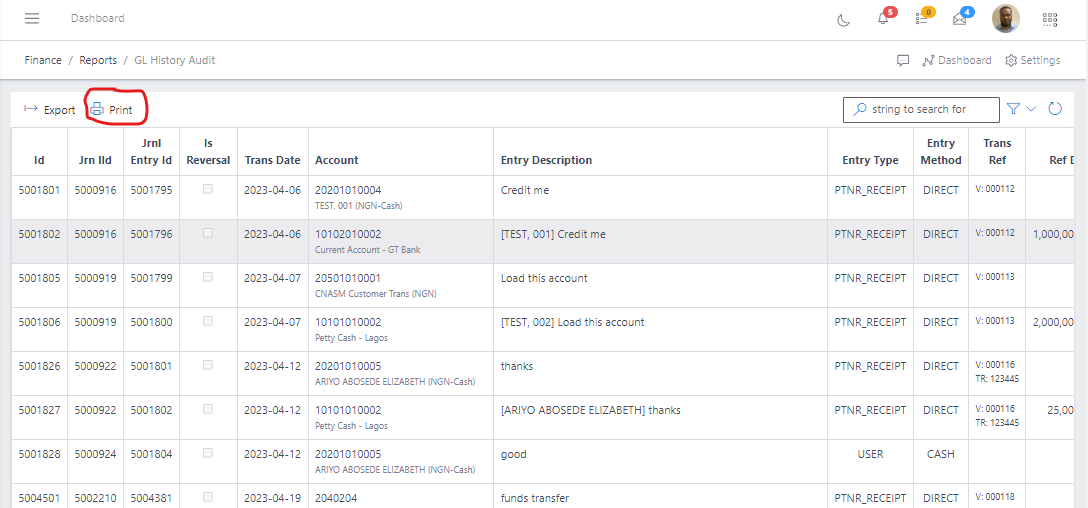The image size is (1088, 508).
Task: Sort by Entry Method column header
Action: [x=941, y=151]
